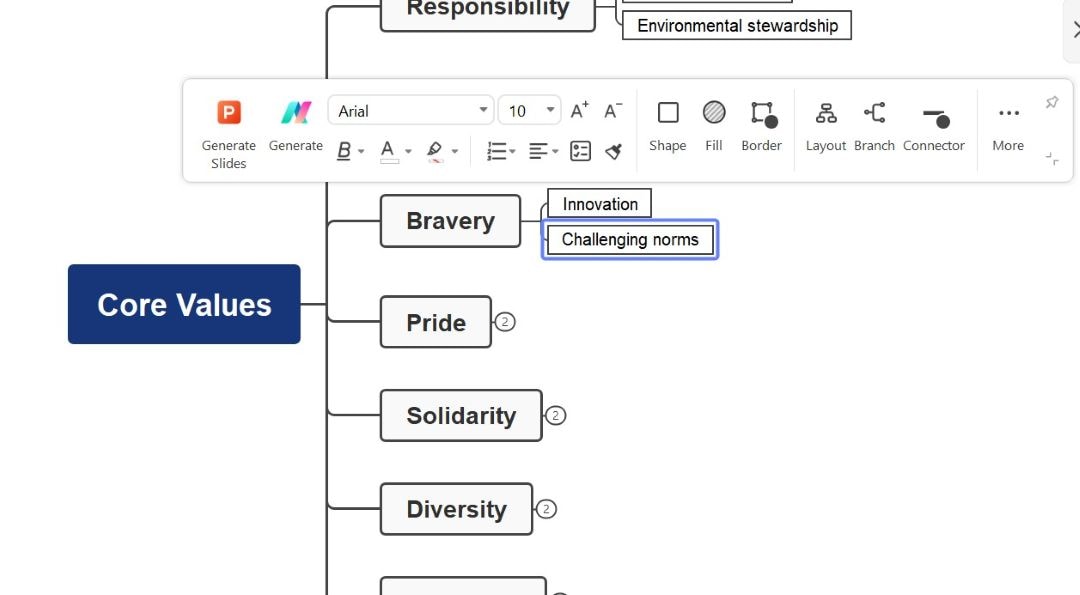Screen dimensions: 1080x595
Task: Toggle bold text formatting
Action: pos(344,151)
